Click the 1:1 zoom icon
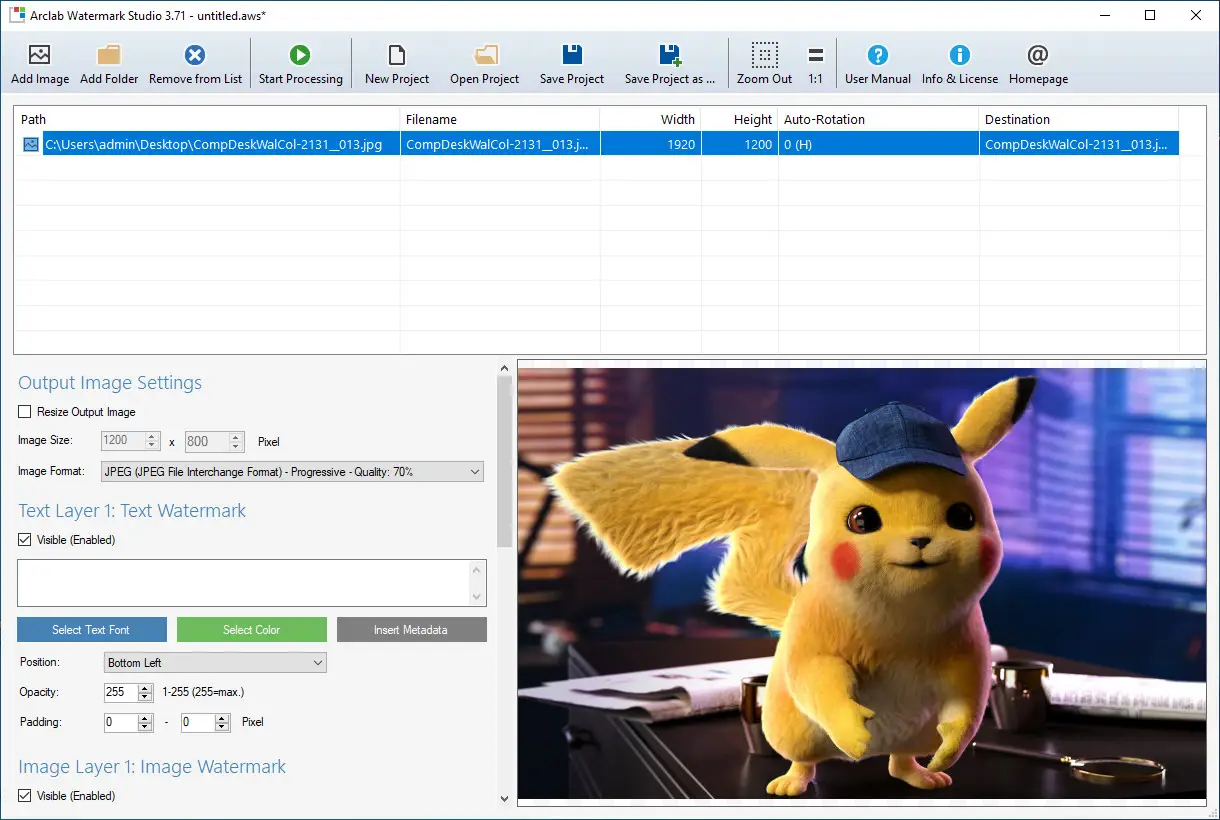 816,62
